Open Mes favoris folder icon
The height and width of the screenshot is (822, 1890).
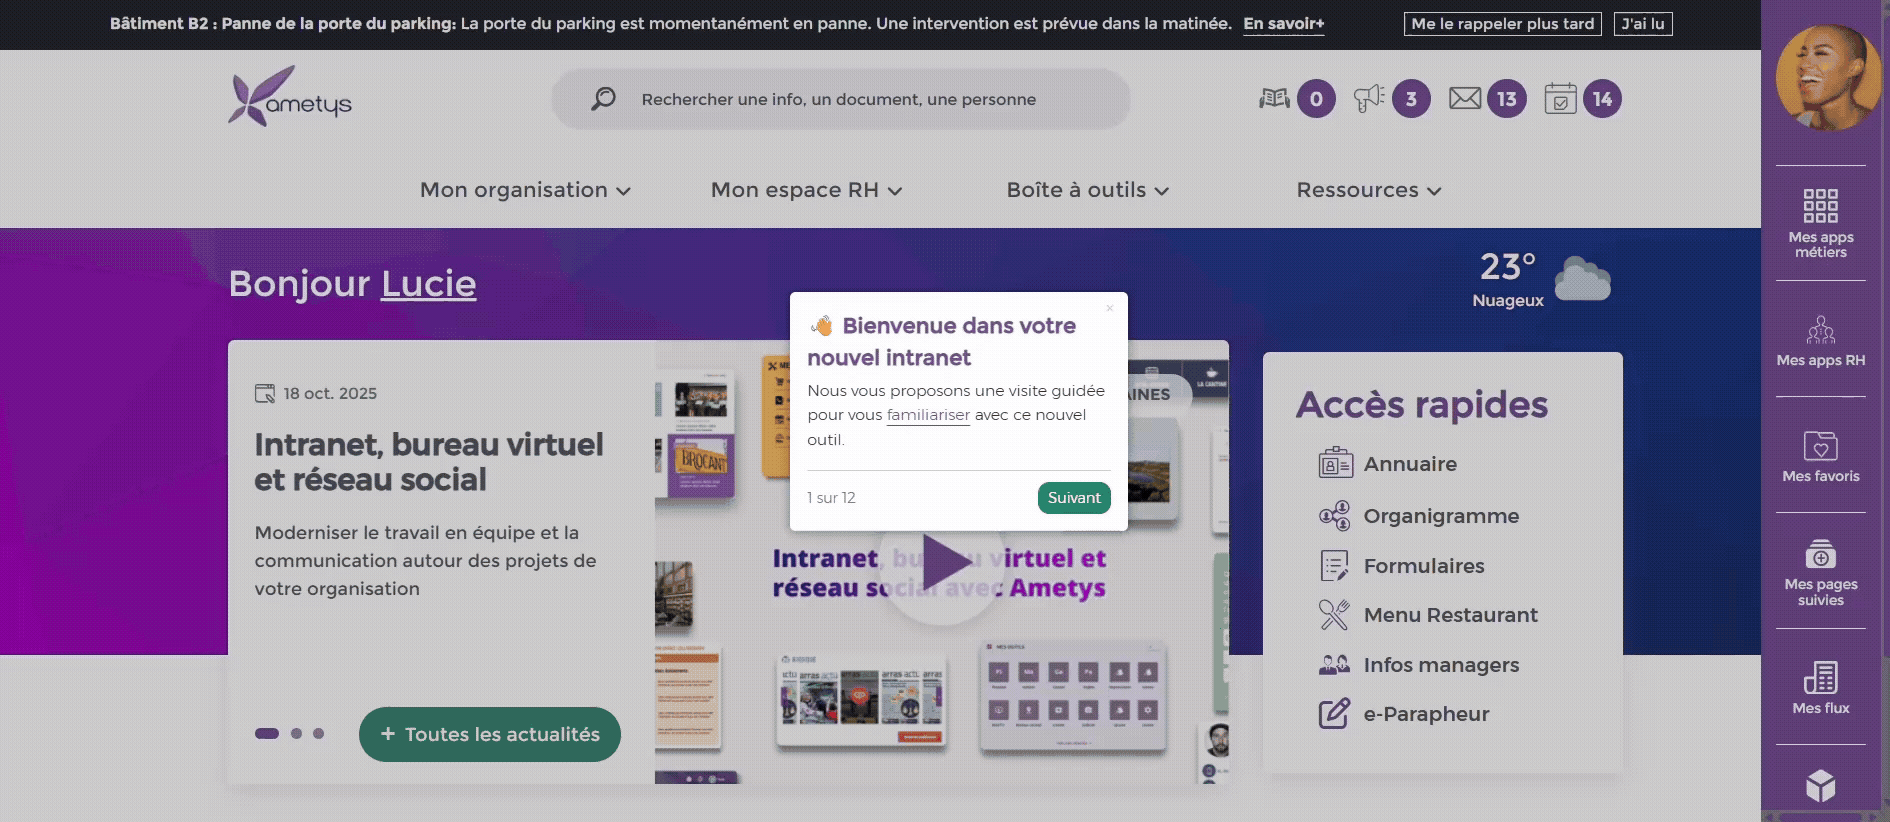tap(1820, 446)
